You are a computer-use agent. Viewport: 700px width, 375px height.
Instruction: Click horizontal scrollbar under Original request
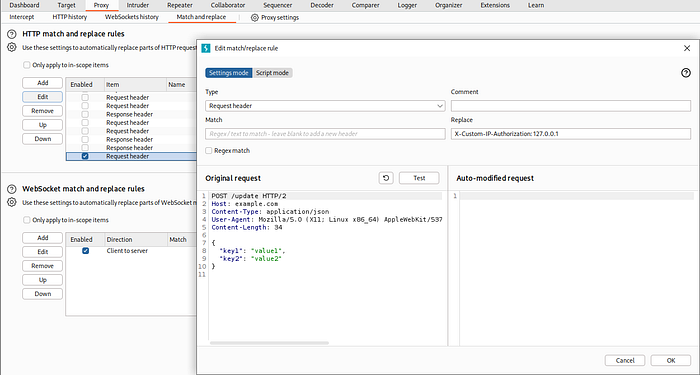[x=269, y=343]
